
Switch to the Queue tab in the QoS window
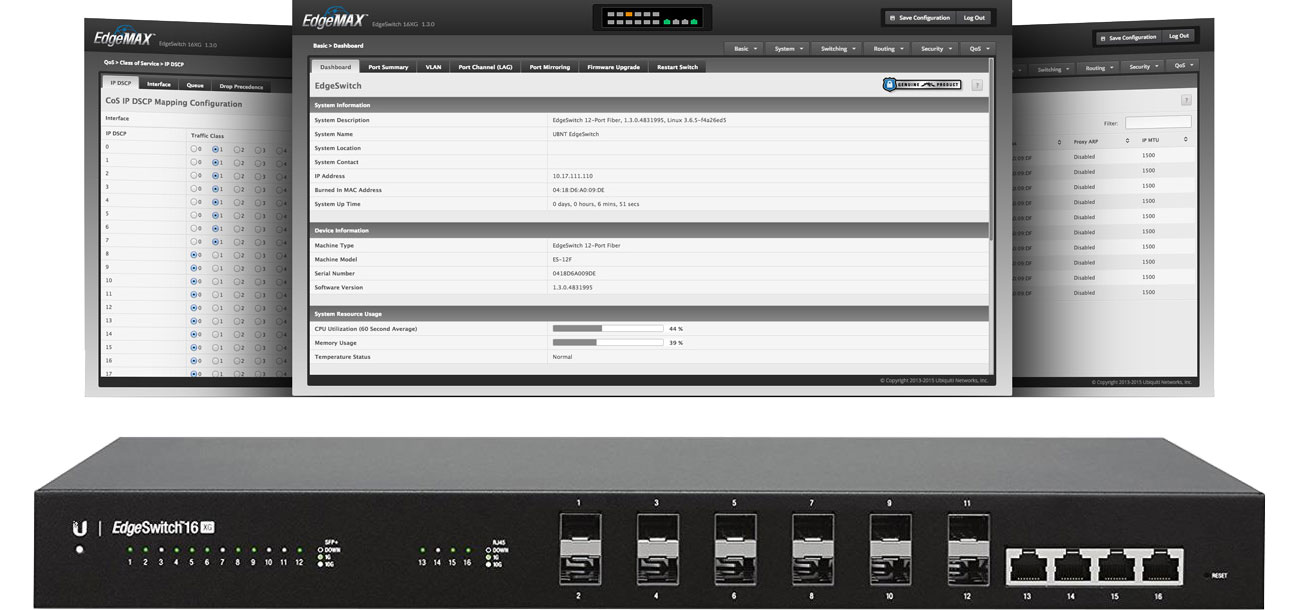(195, 85)
